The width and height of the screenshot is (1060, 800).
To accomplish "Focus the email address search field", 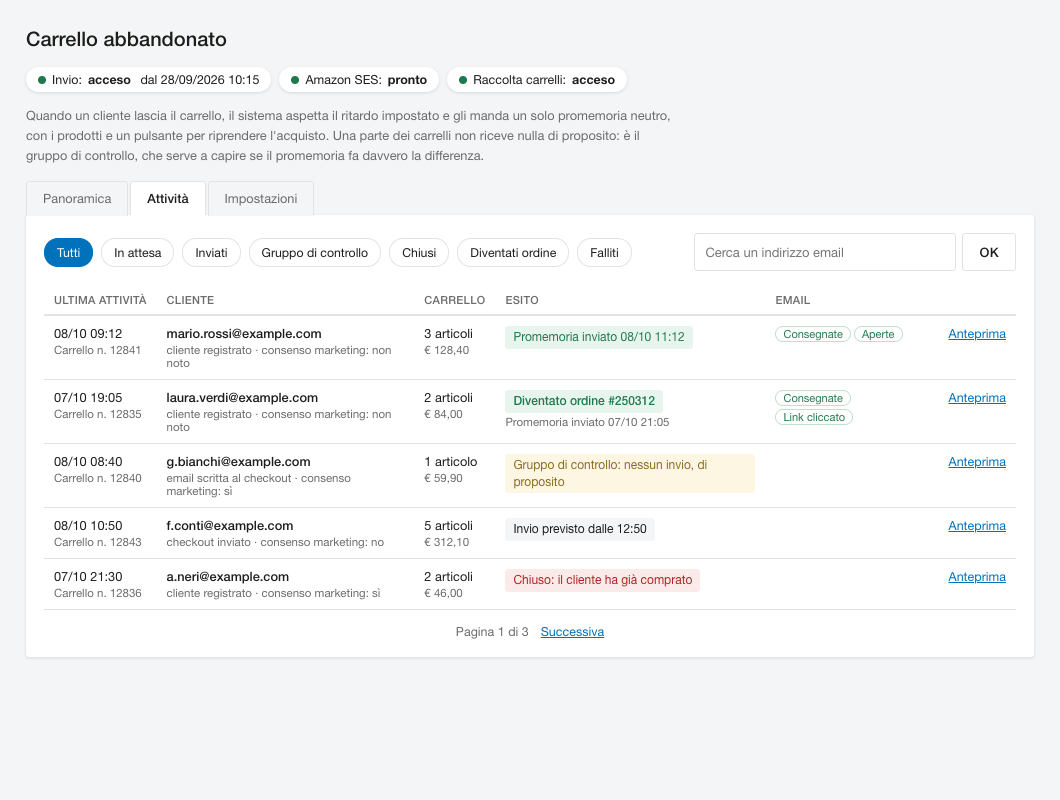I will click(825, 252).
